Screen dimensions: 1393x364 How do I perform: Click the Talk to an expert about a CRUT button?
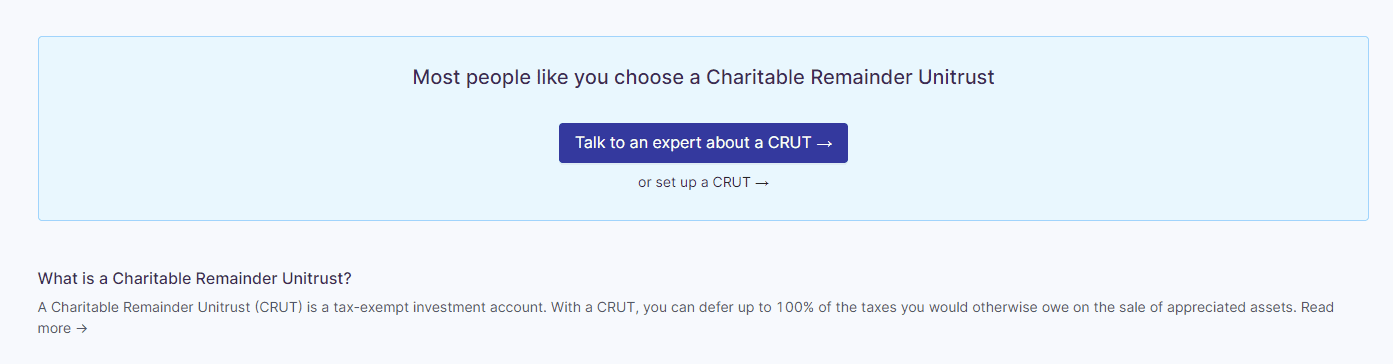click(x=703, y=143)
